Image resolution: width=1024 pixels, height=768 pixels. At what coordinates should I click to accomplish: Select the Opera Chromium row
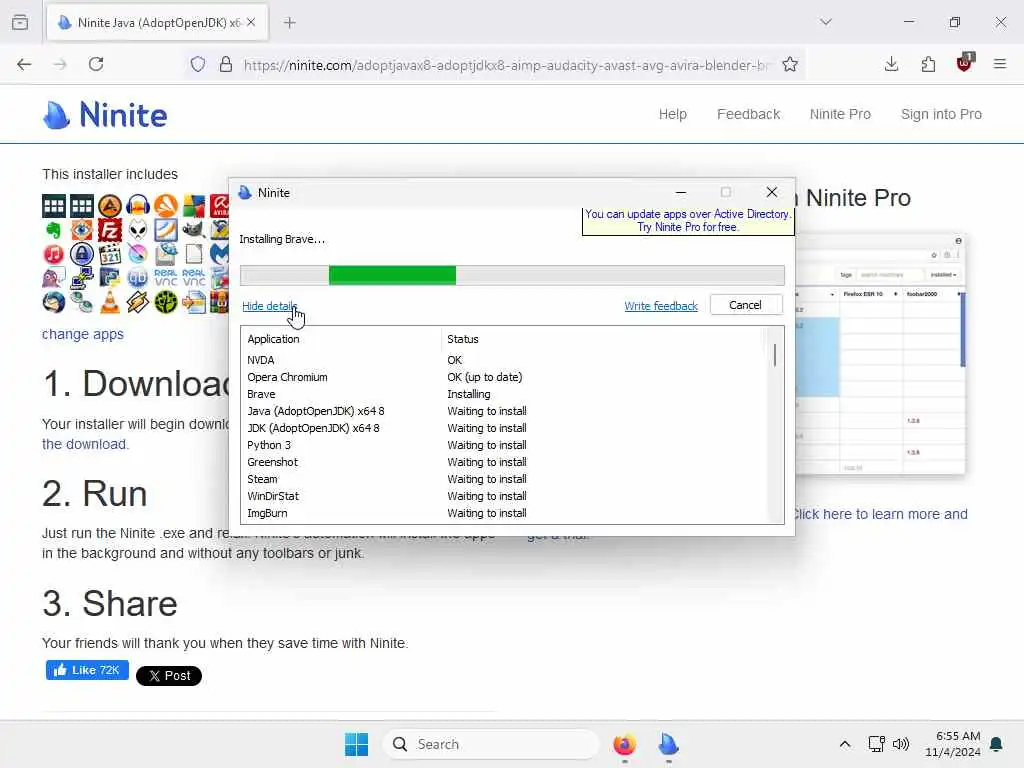(503, 377)
